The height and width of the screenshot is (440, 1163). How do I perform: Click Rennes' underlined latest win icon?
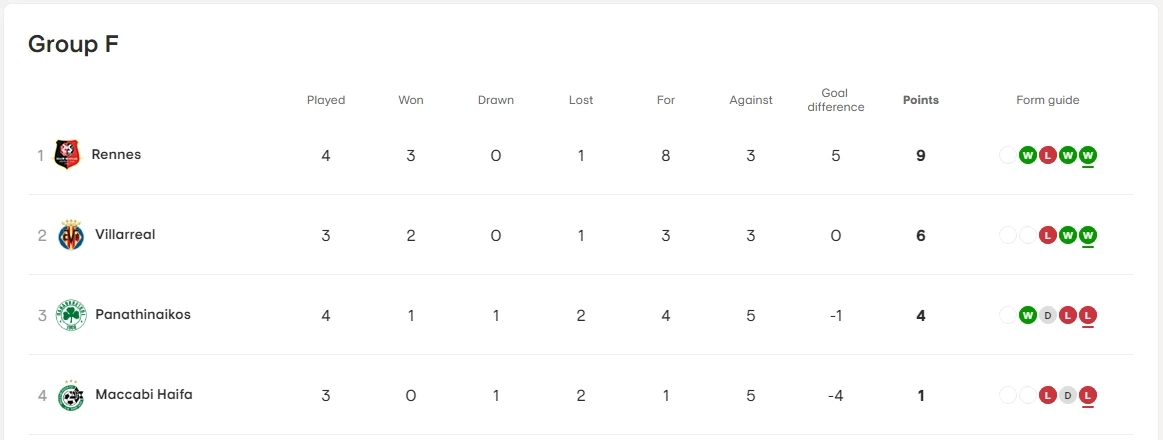coord(1088,155)
